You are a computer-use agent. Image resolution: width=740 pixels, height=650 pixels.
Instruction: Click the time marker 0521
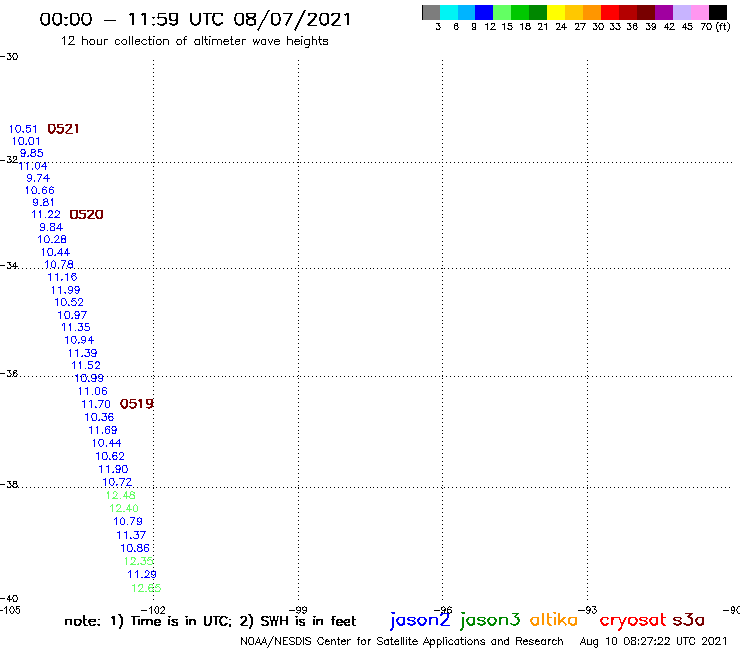63,129
